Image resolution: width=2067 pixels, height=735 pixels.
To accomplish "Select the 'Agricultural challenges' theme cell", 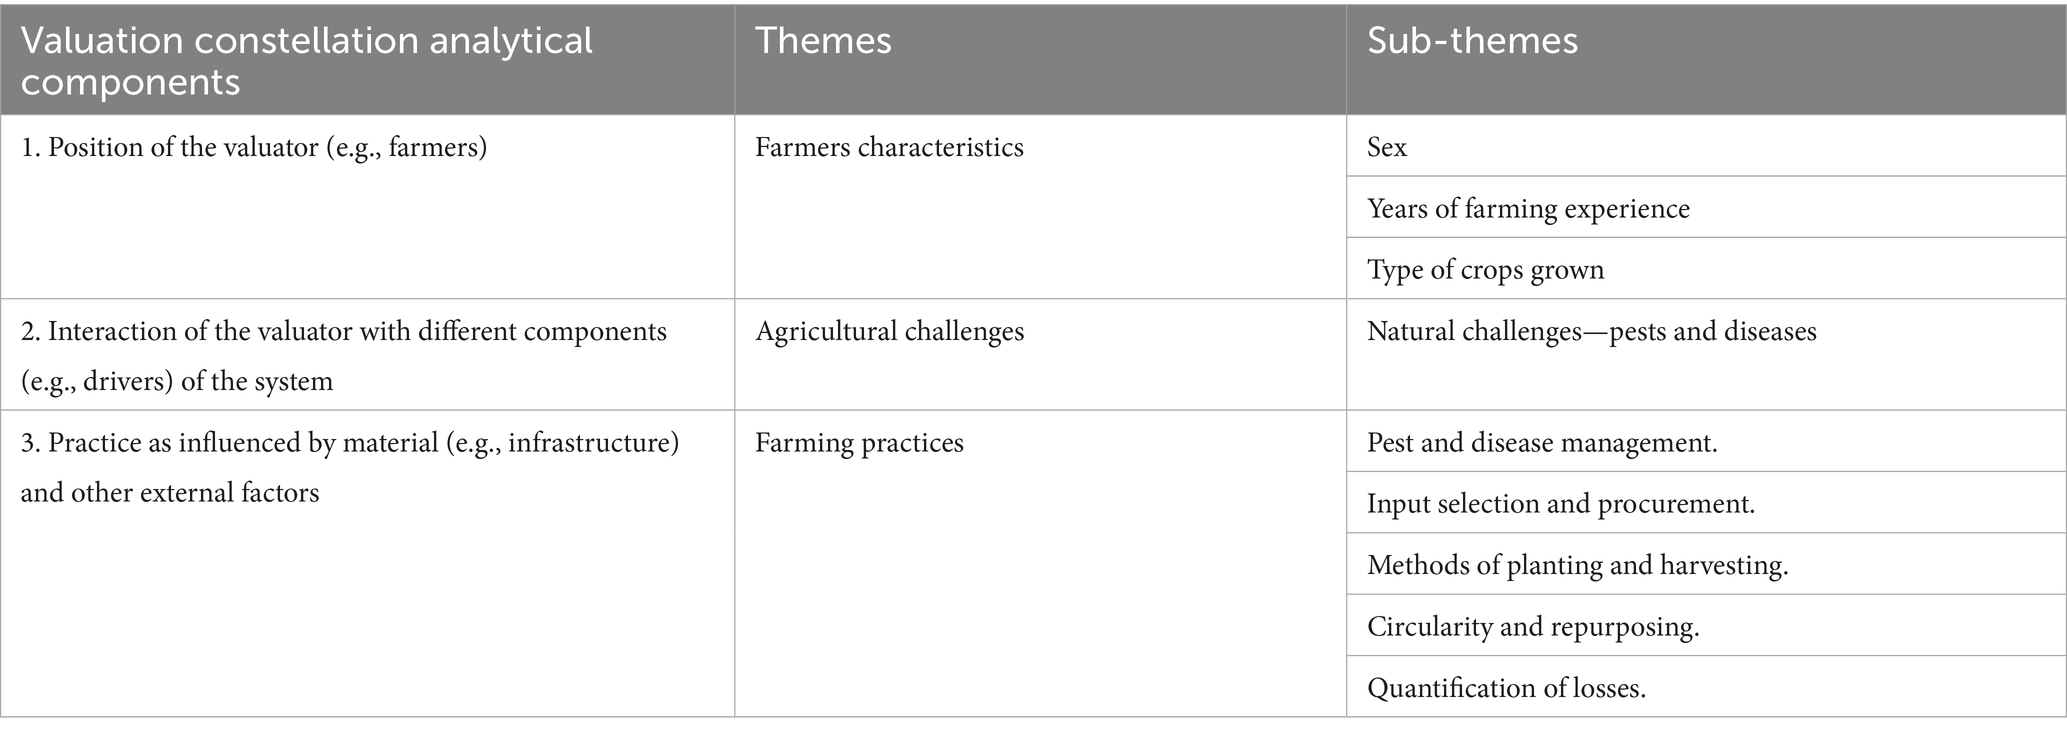I will [889, 331].
